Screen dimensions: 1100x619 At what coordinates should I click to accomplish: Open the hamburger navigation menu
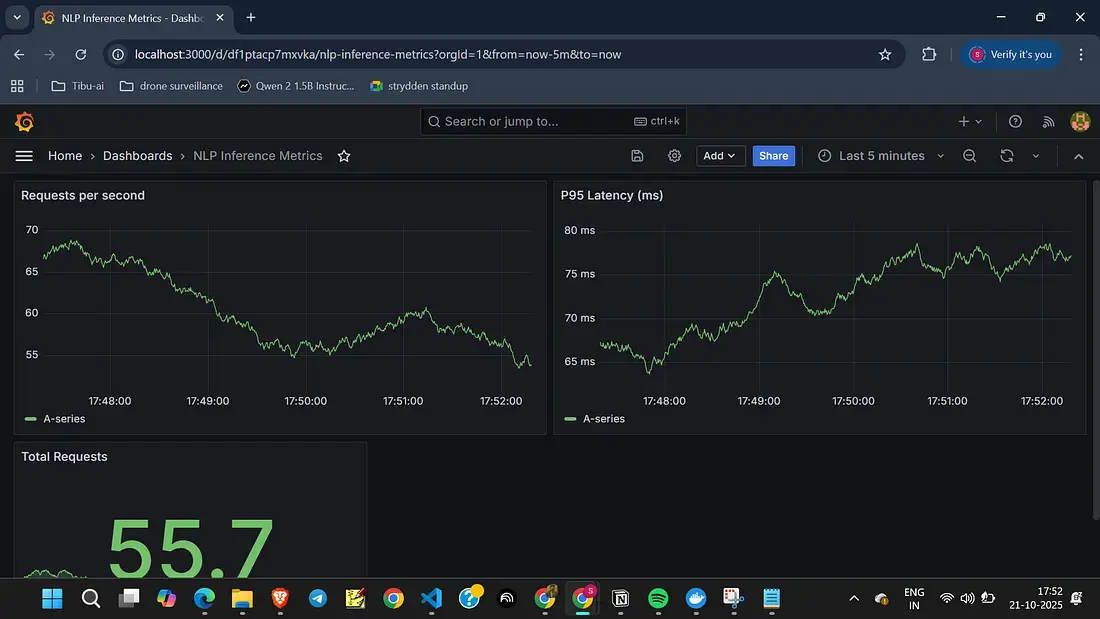coord(24,156)
